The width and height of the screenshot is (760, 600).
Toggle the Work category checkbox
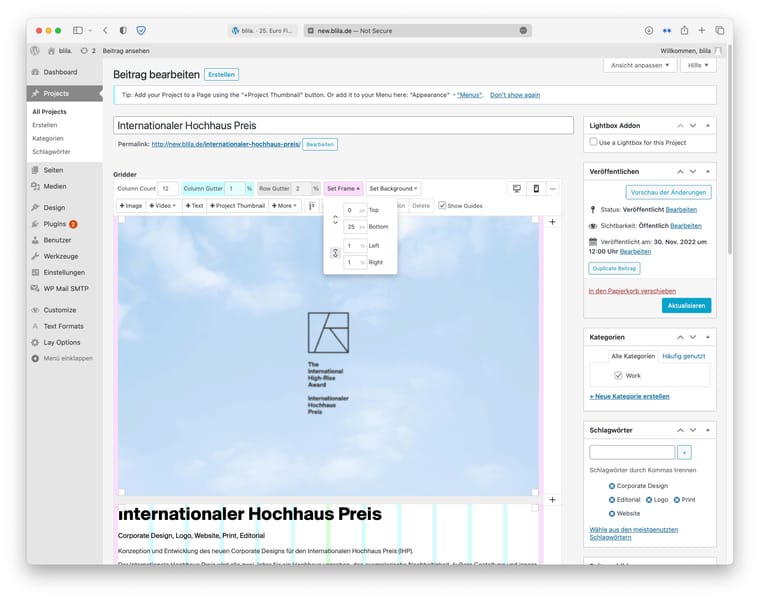618,376
